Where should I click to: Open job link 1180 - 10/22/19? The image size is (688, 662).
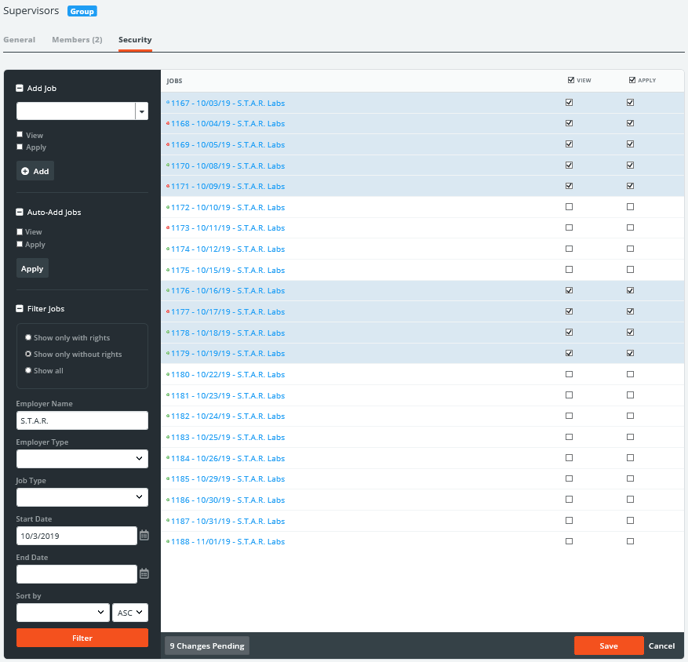click(x=227, y=374)
